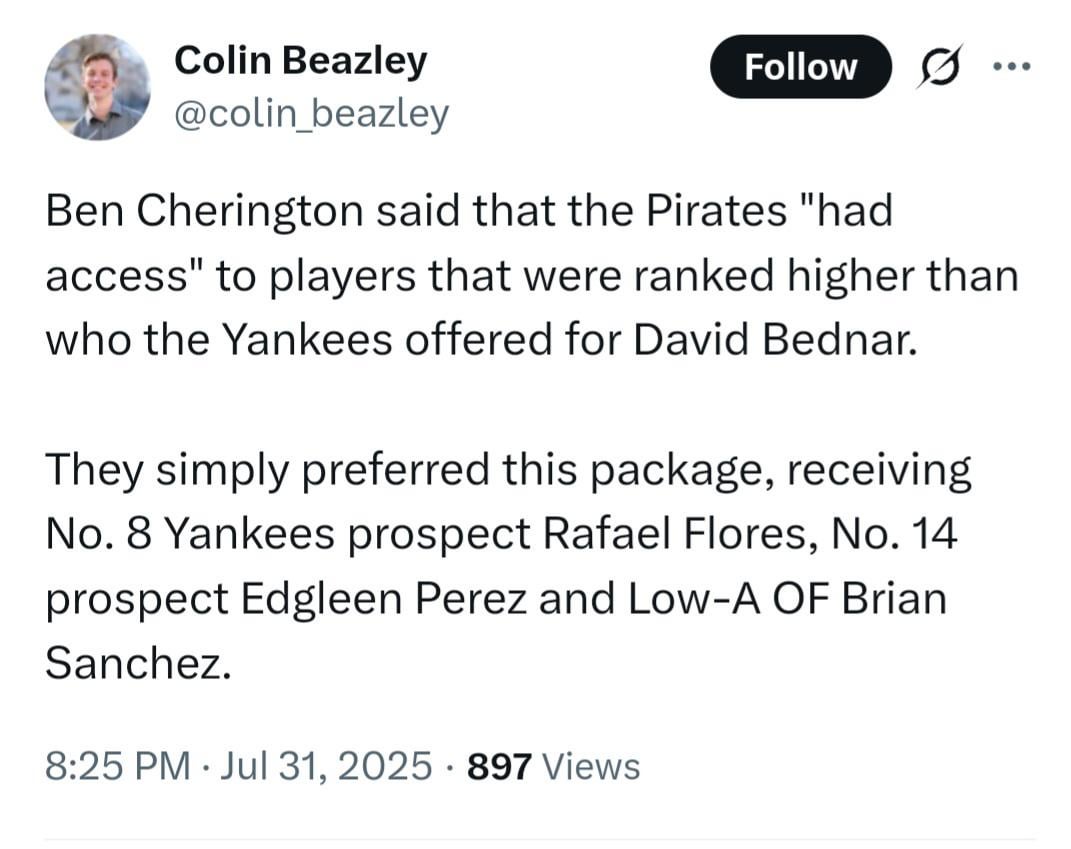
Task: Follow Colin Beazley
Action: (x=799, y=66)
